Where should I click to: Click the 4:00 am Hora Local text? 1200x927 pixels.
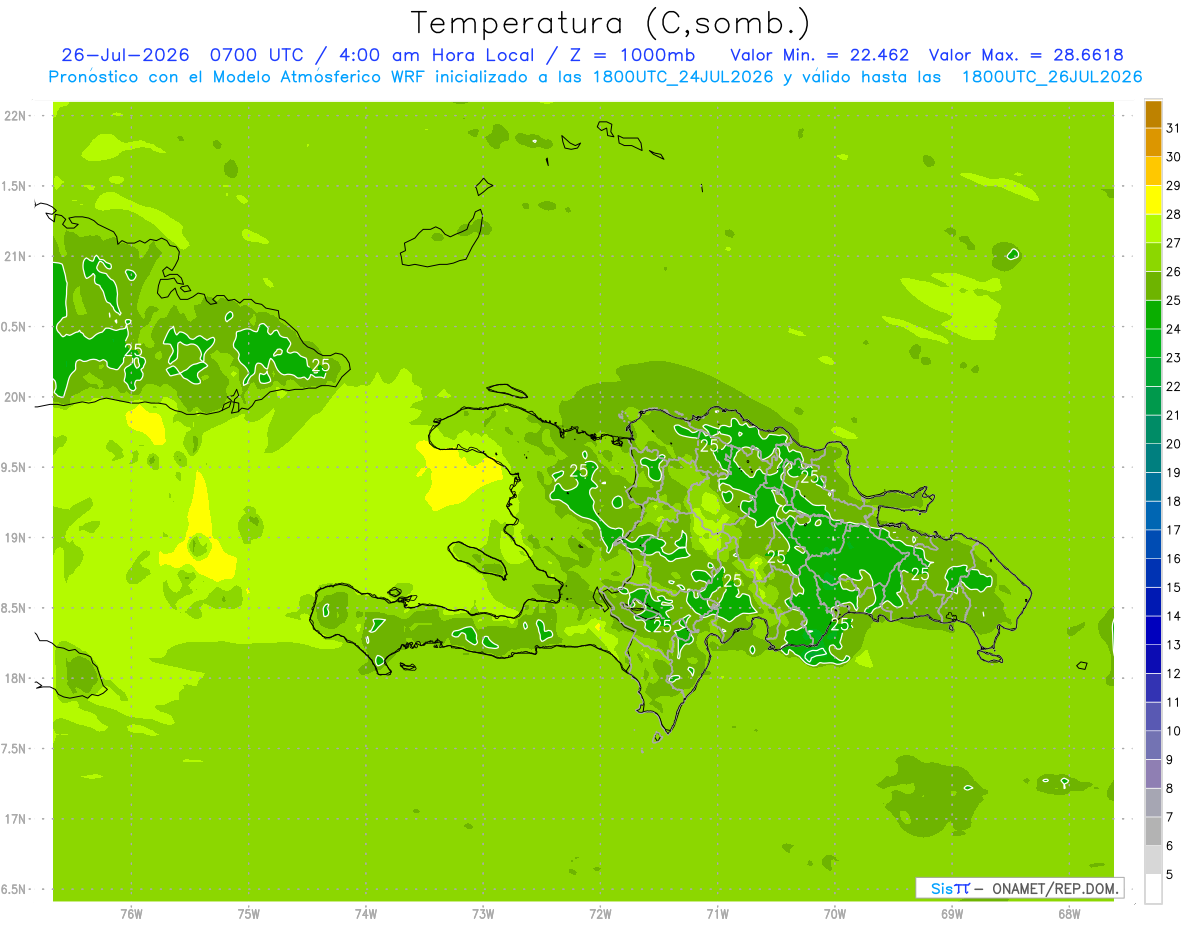coord(383,55)
